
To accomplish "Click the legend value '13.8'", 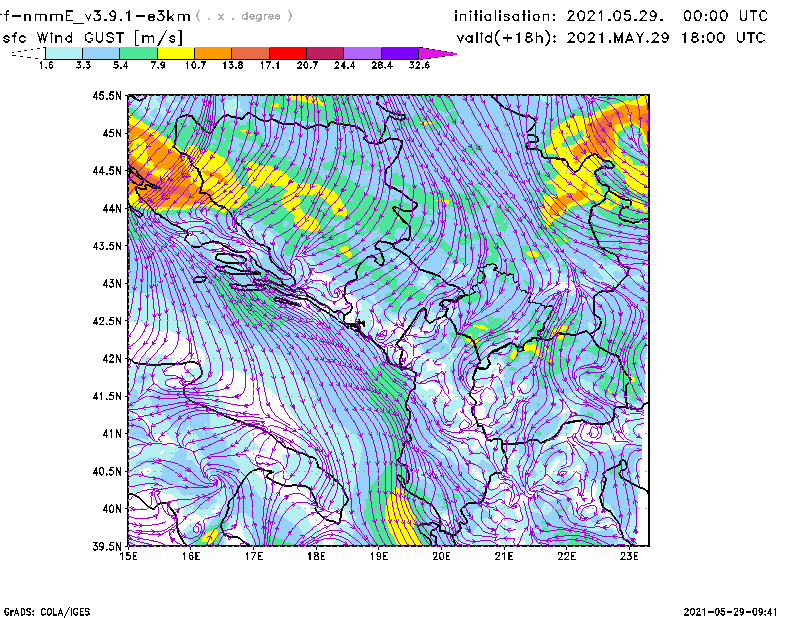I will point(233,65).
